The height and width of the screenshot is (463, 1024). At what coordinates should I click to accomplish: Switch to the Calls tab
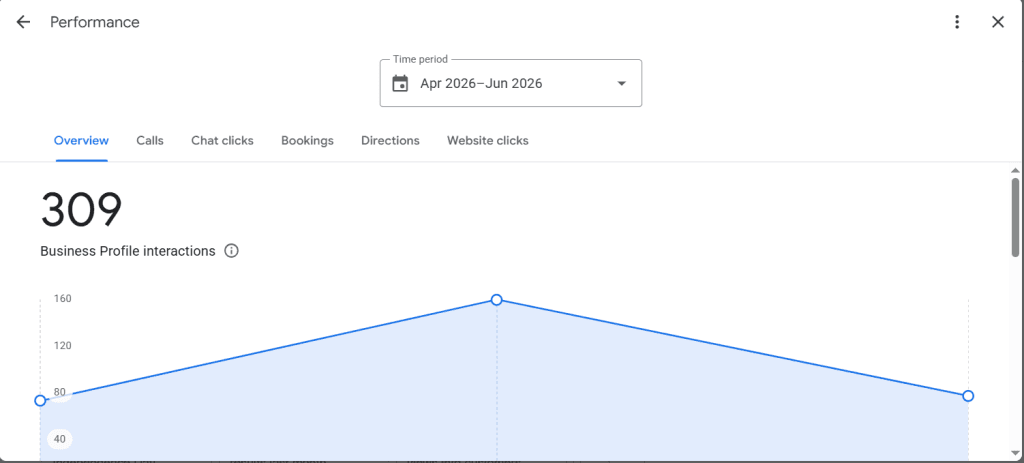pyautogui.click(x=150, y=140)
